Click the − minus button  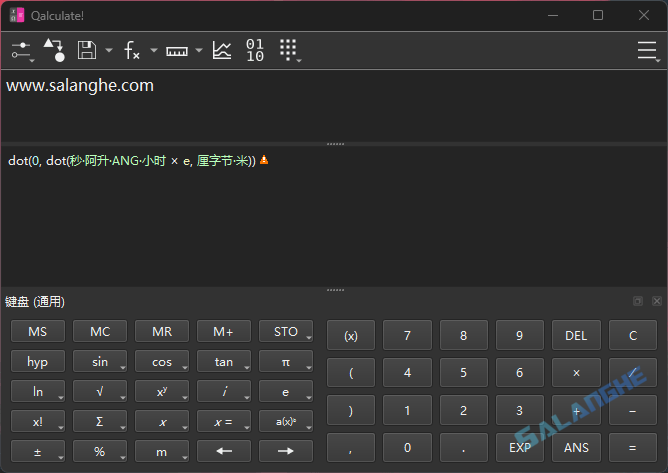click(x=633, y=410)
